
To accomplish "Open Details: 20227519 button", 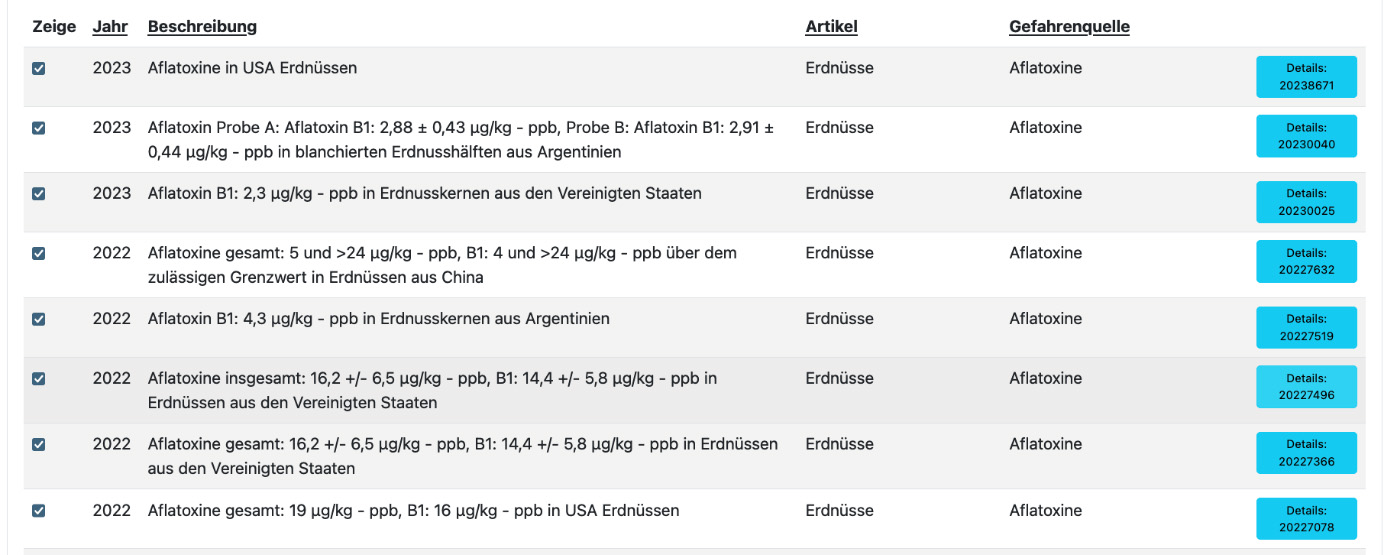I will coord(1306,327).
